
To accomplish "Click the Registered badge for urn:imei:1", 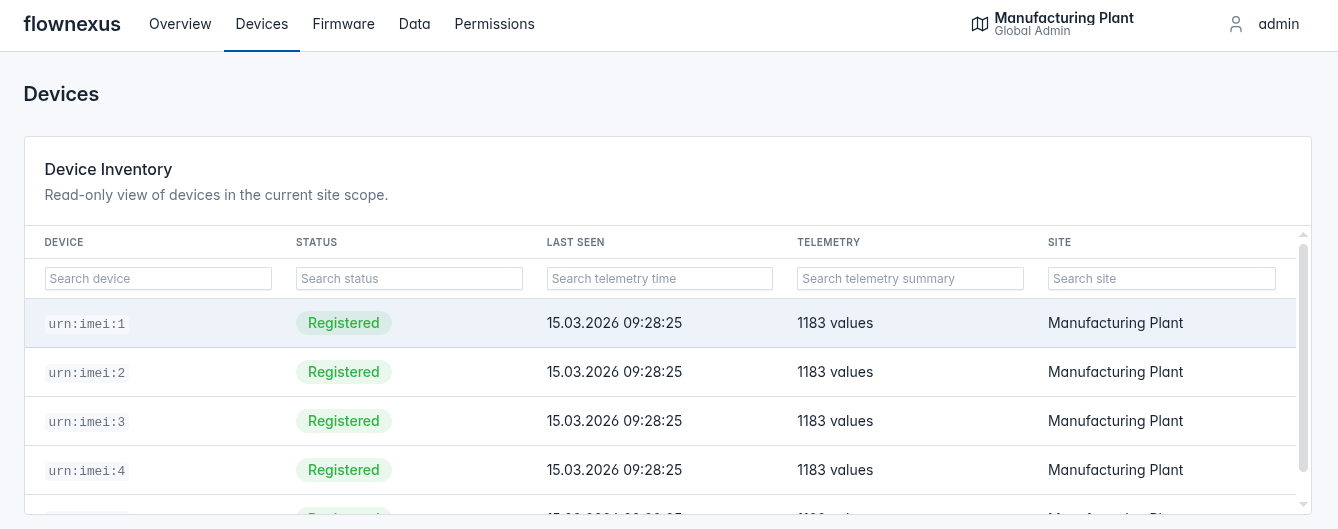I will click(343, 323).
